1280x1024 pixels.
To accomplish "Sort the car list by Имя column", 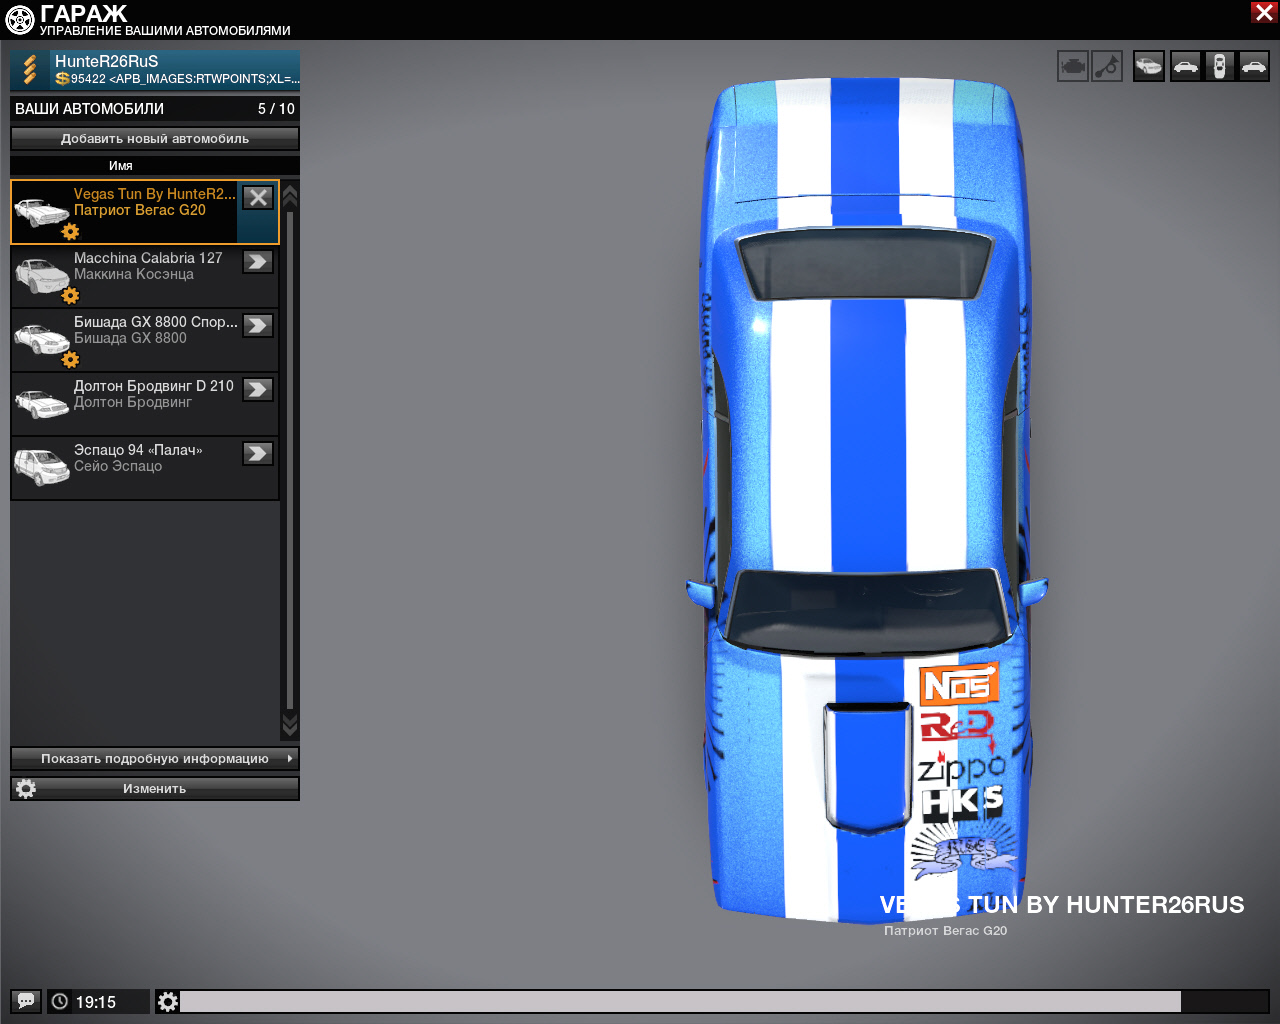I will tap(121, 166).
